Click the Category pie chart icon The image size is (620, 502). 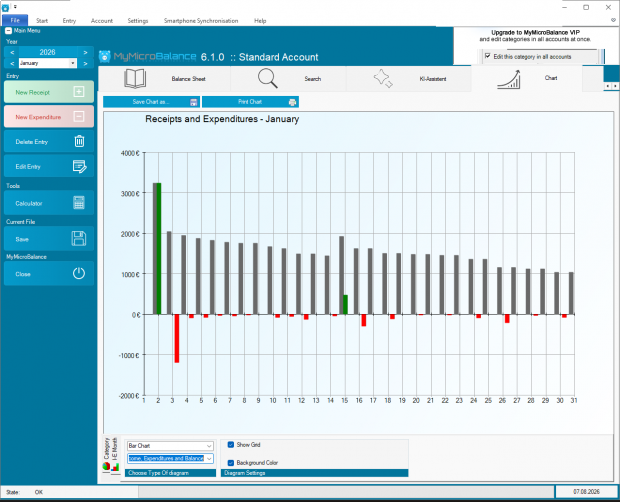(x=106, y=467)
